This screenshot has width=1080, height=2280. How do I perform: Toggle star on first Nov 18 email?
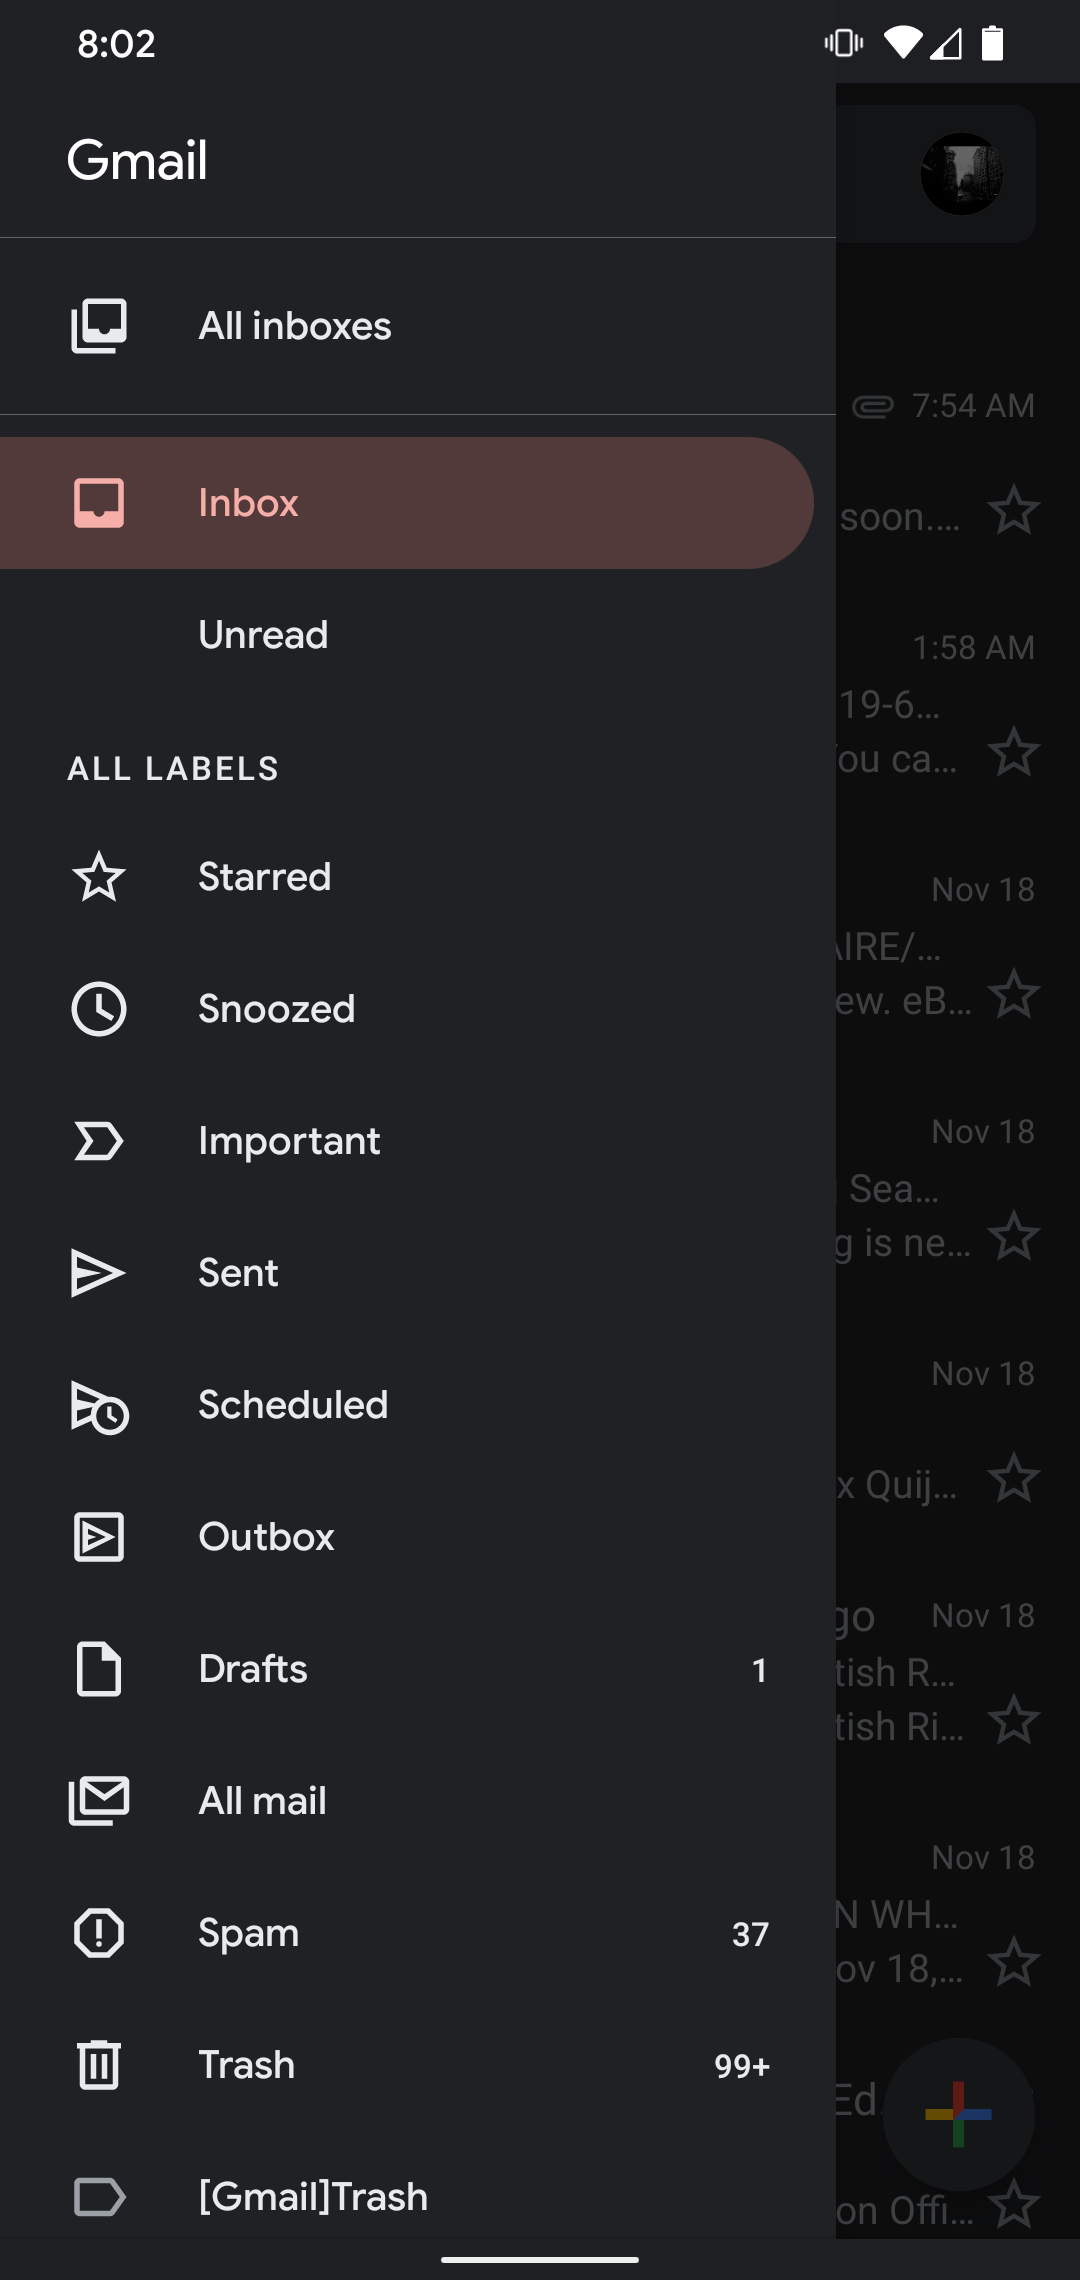click(1014, 994)
